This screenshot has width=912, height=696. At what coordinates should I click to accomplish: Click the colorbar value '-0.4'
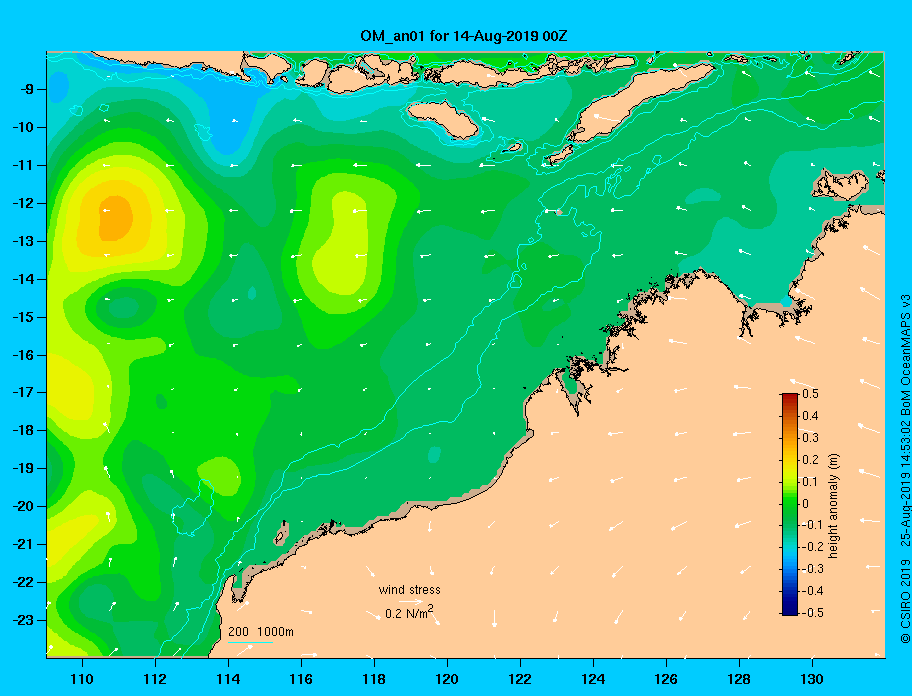pos(812,591)
